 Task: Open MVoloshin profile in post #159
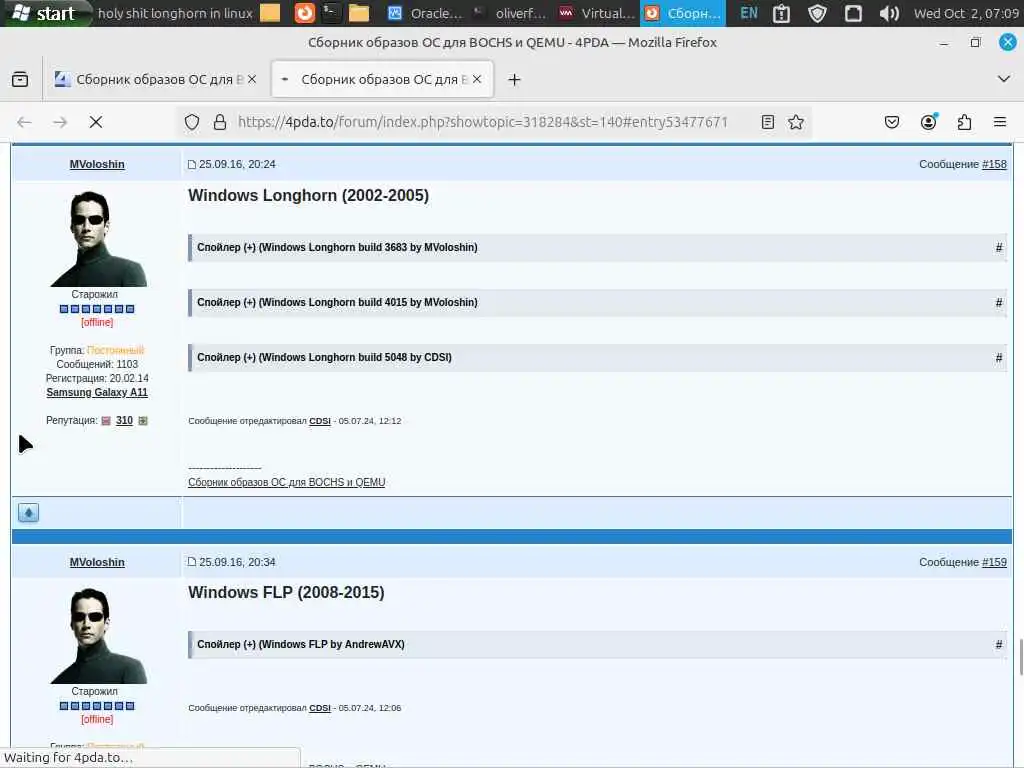click(x=97, y=562)
